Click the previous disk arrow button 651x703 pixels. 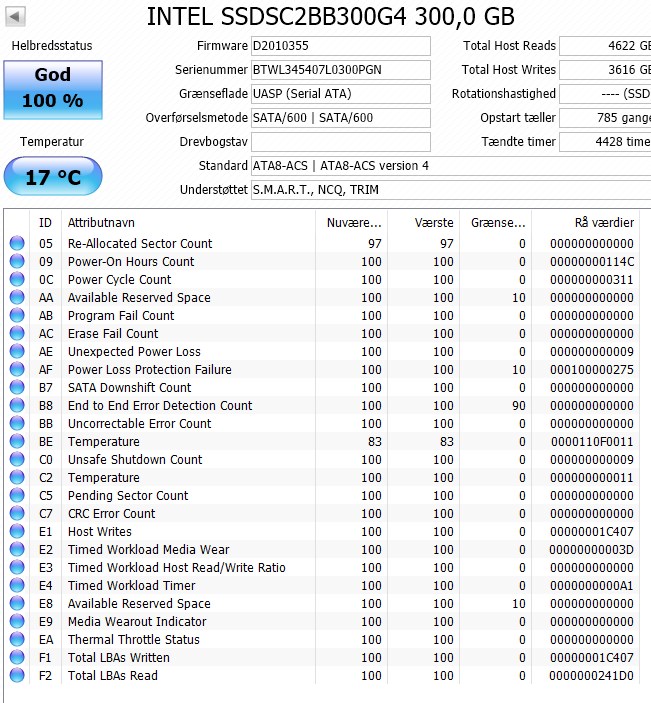(x=15, y=17)
